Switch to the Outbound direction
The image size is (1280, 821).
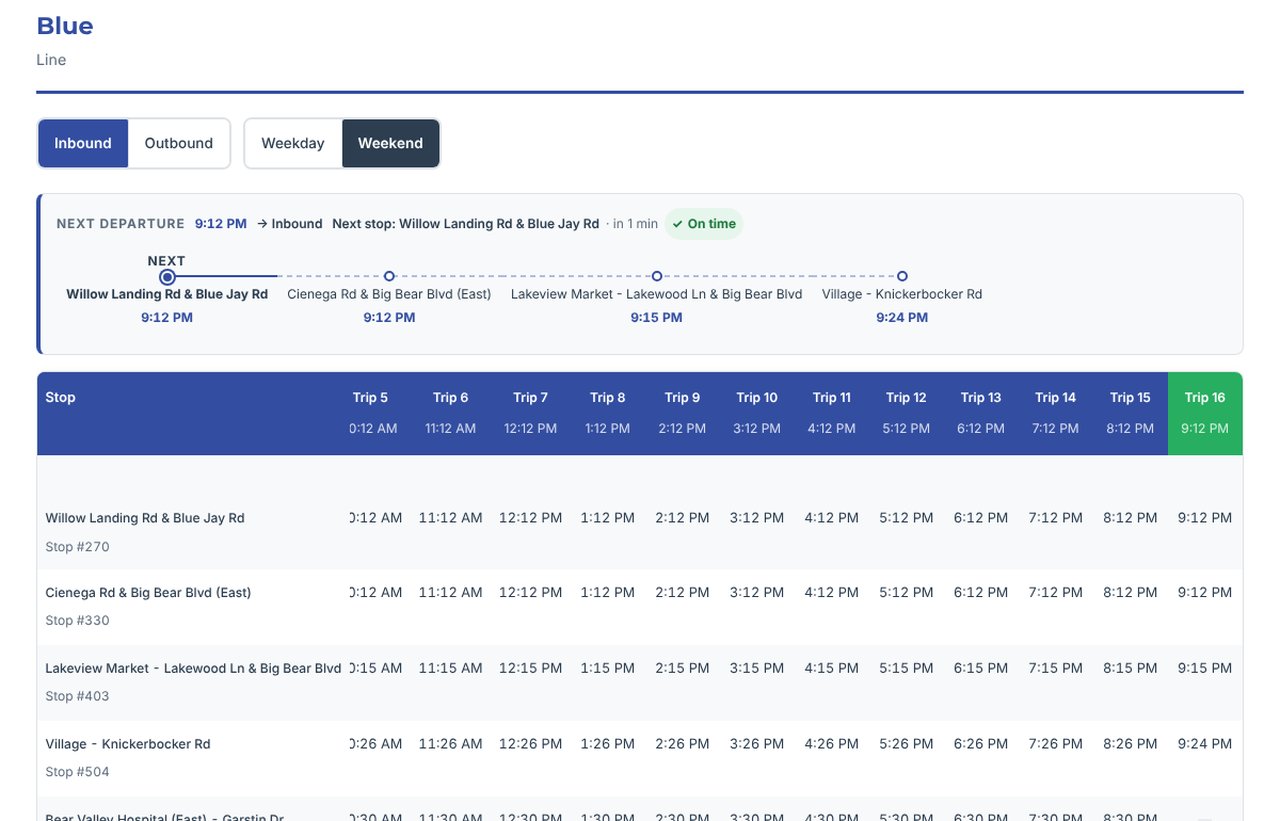pos(179,143)
